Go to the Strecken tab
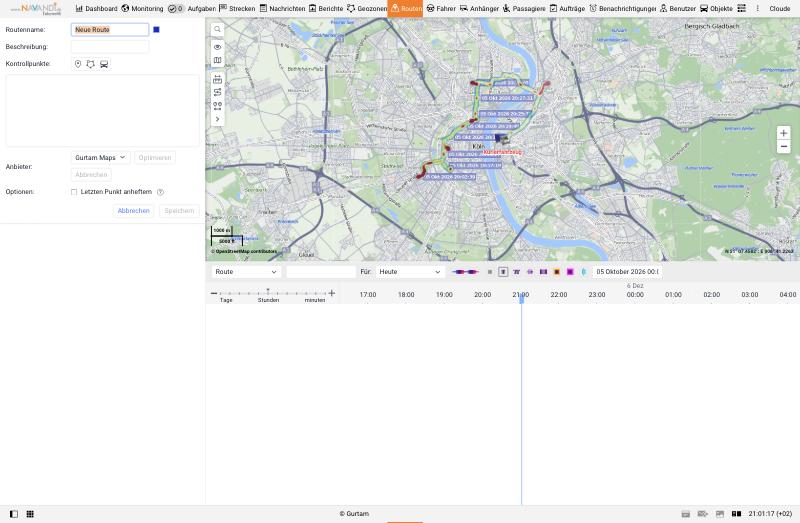Screen dimensions: 800x523 (237, 9)
